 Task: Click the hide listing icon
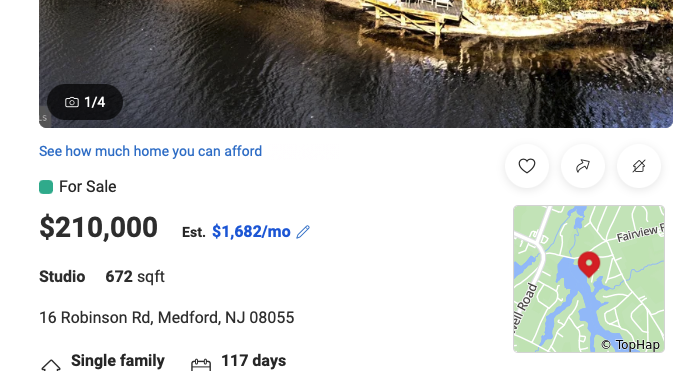639,166
